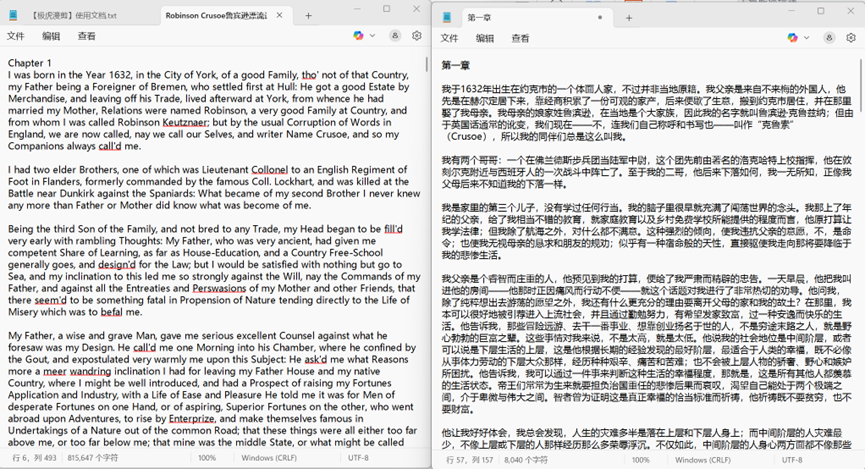Click vertical scrollbar thumb in left window
Image resolution: width=865 pixels, height=469 pixels.
pyautogui.click(x=426, y=63)
